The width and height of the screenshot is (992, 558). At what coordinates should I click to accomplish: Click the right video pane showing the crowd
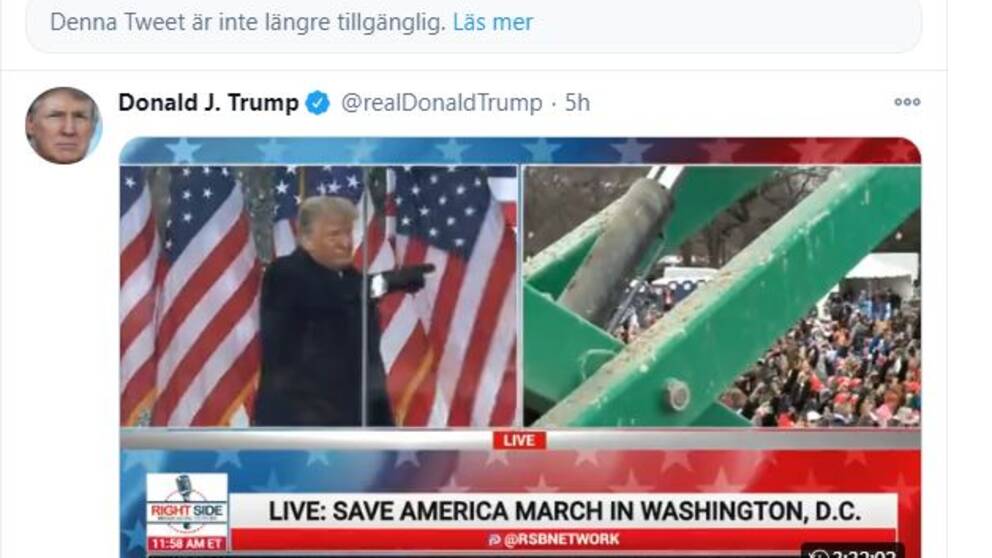tap(722, 296)
